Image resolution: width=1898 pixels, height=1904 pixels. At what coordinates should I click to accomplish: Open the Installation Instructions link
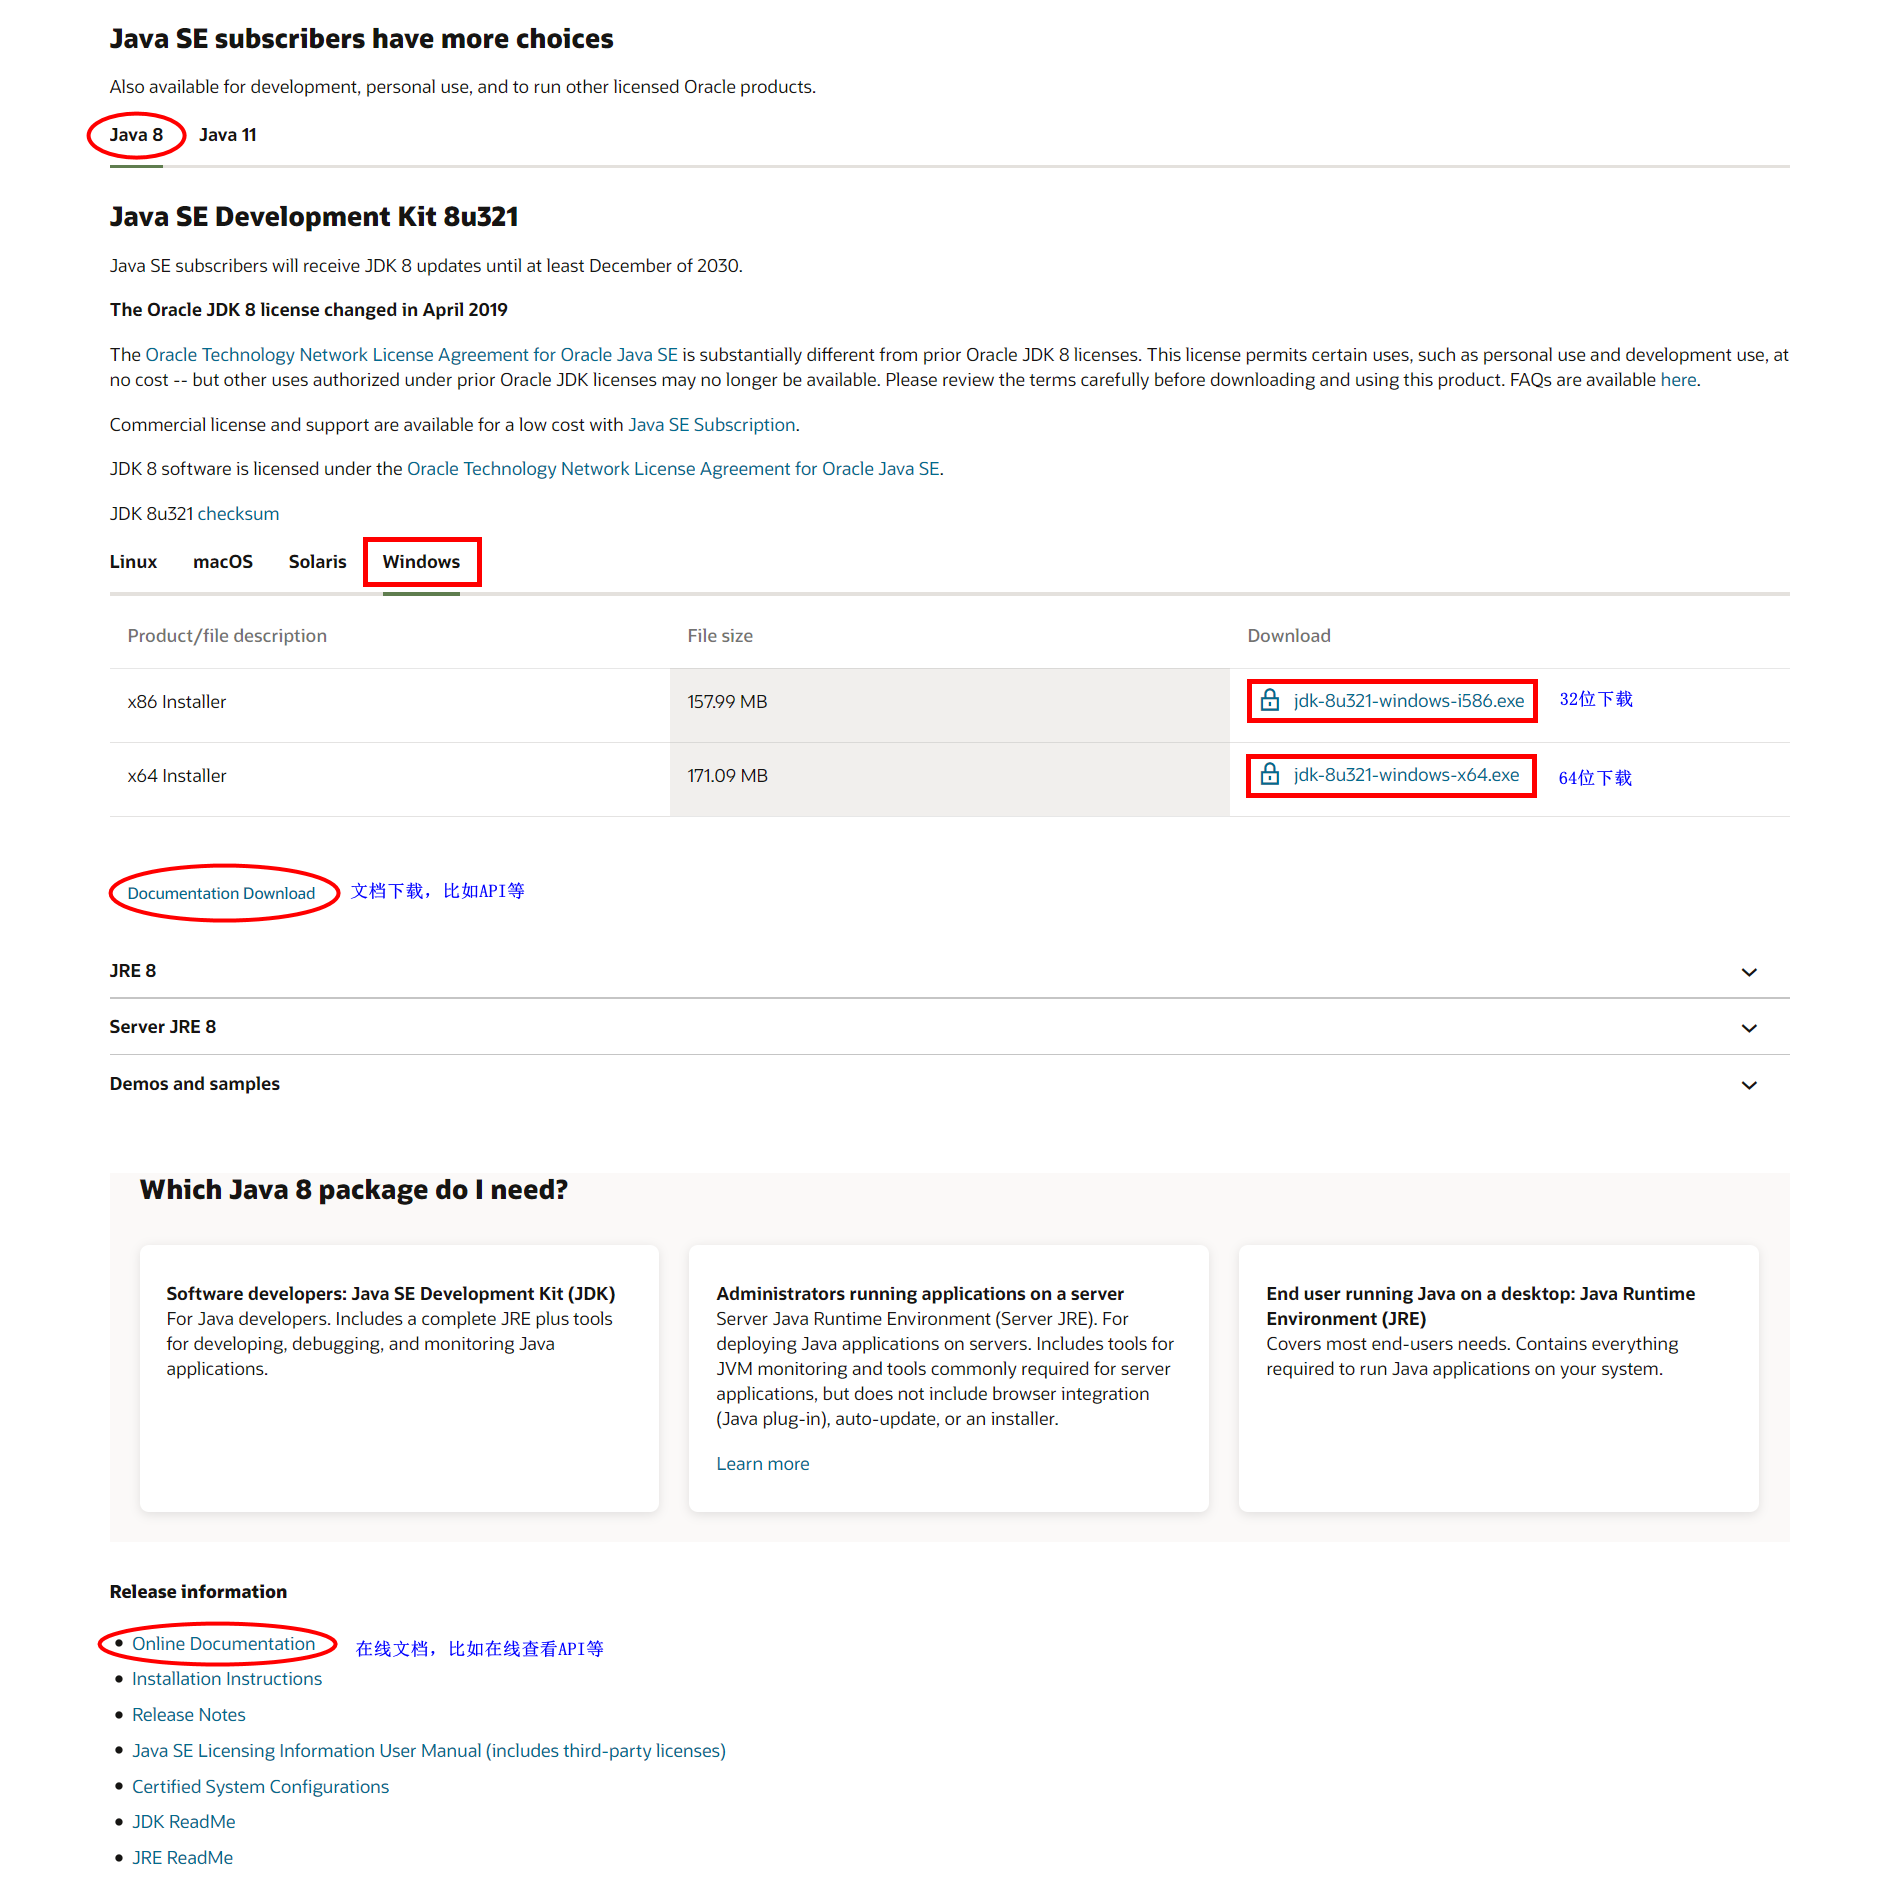[227, 1679]
